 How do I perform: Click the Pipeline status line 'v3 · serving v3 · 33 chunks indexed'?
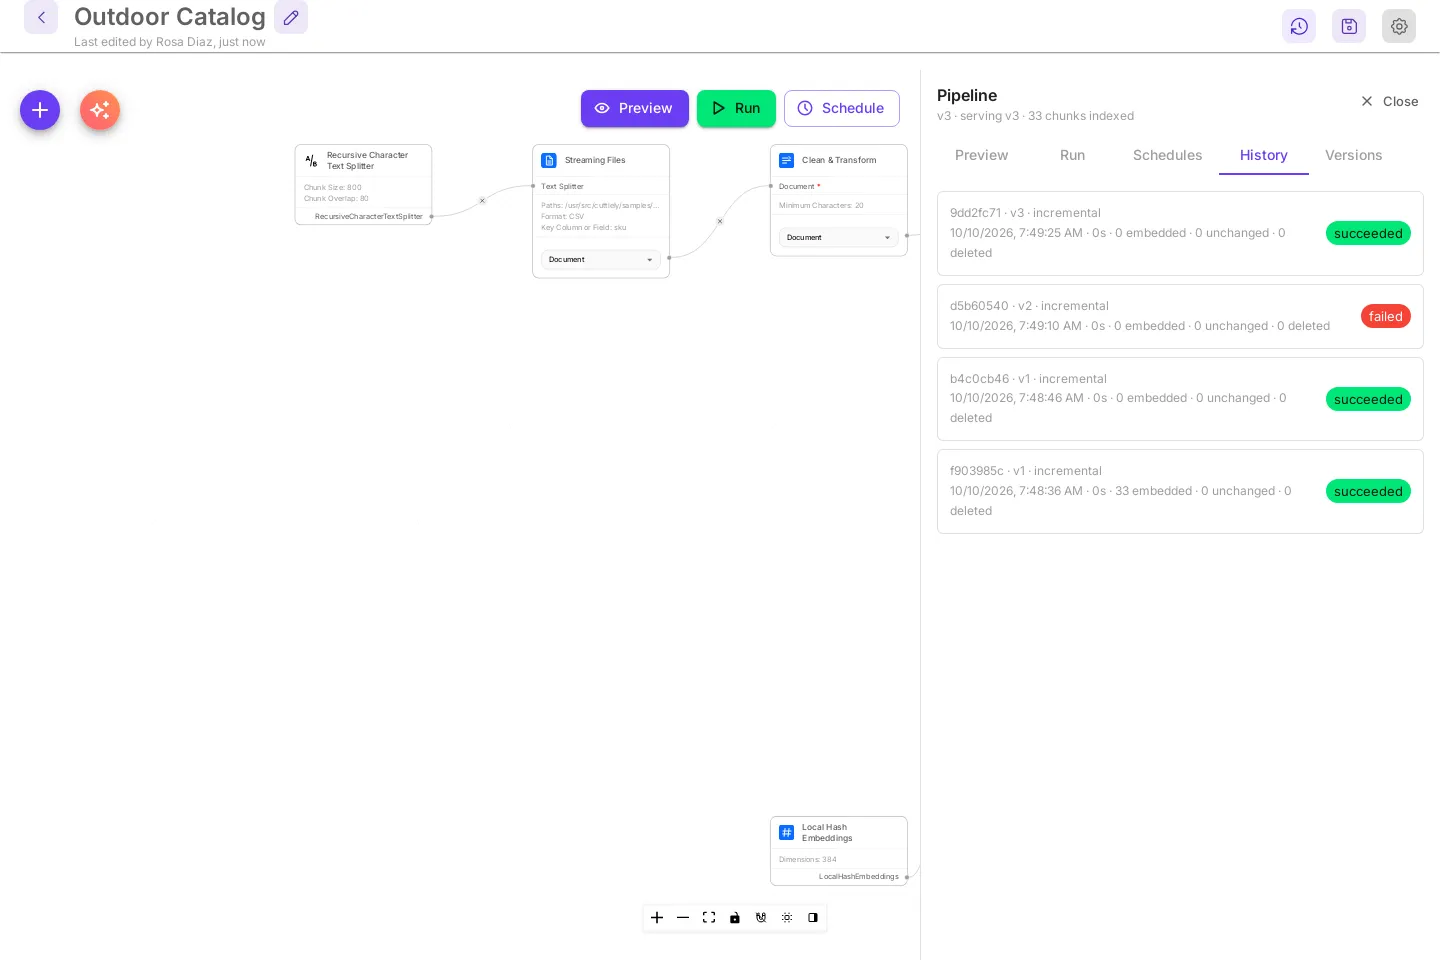(1035, 116)
